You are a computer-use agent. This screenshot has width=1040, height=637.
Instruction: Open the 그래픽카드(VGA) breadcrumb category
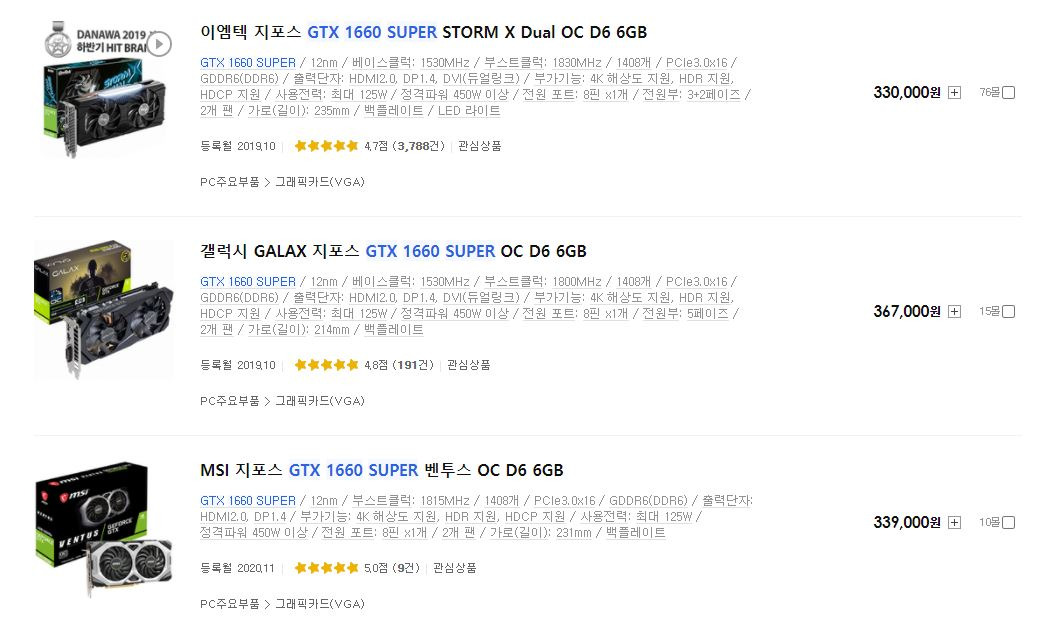click(318, 183)
